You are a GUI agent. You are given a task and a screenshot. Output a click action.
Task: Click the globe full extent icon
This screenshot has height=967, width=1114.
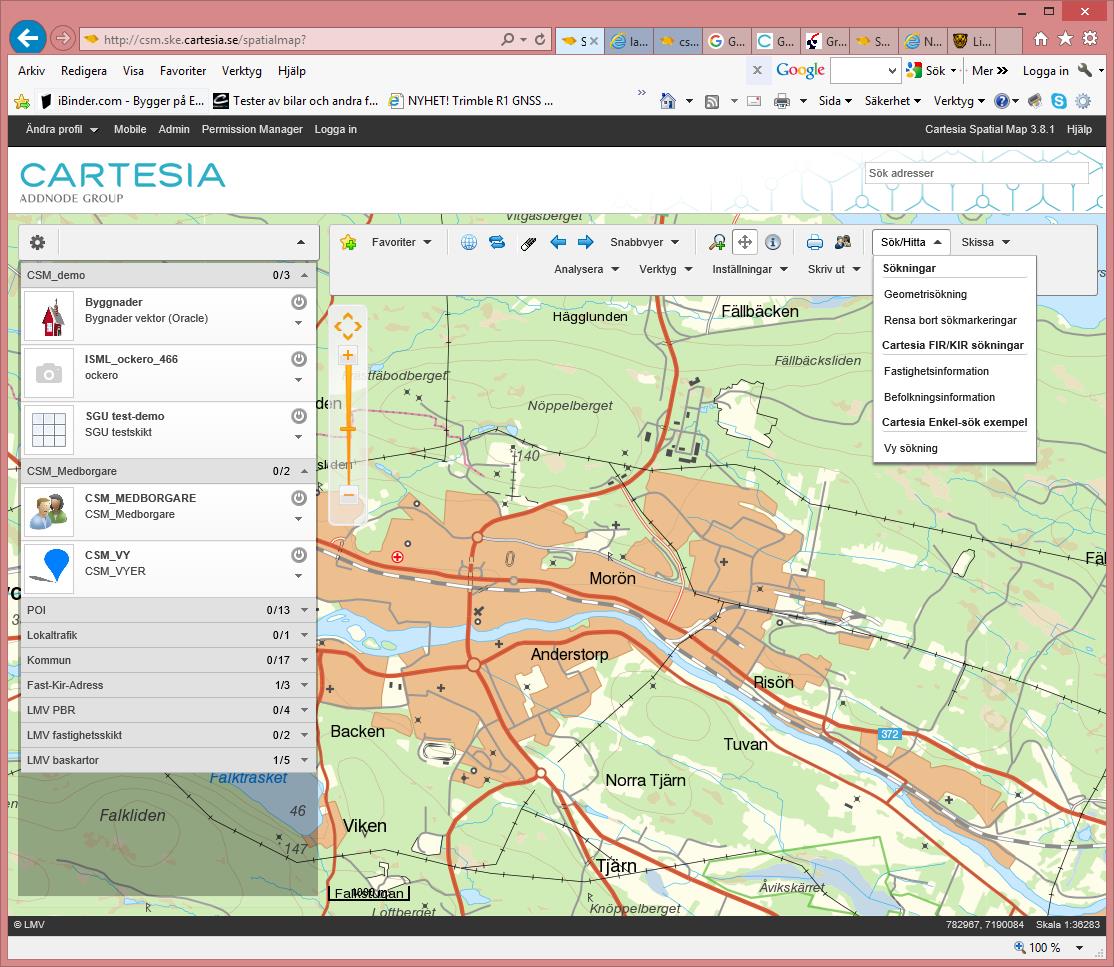469,242
